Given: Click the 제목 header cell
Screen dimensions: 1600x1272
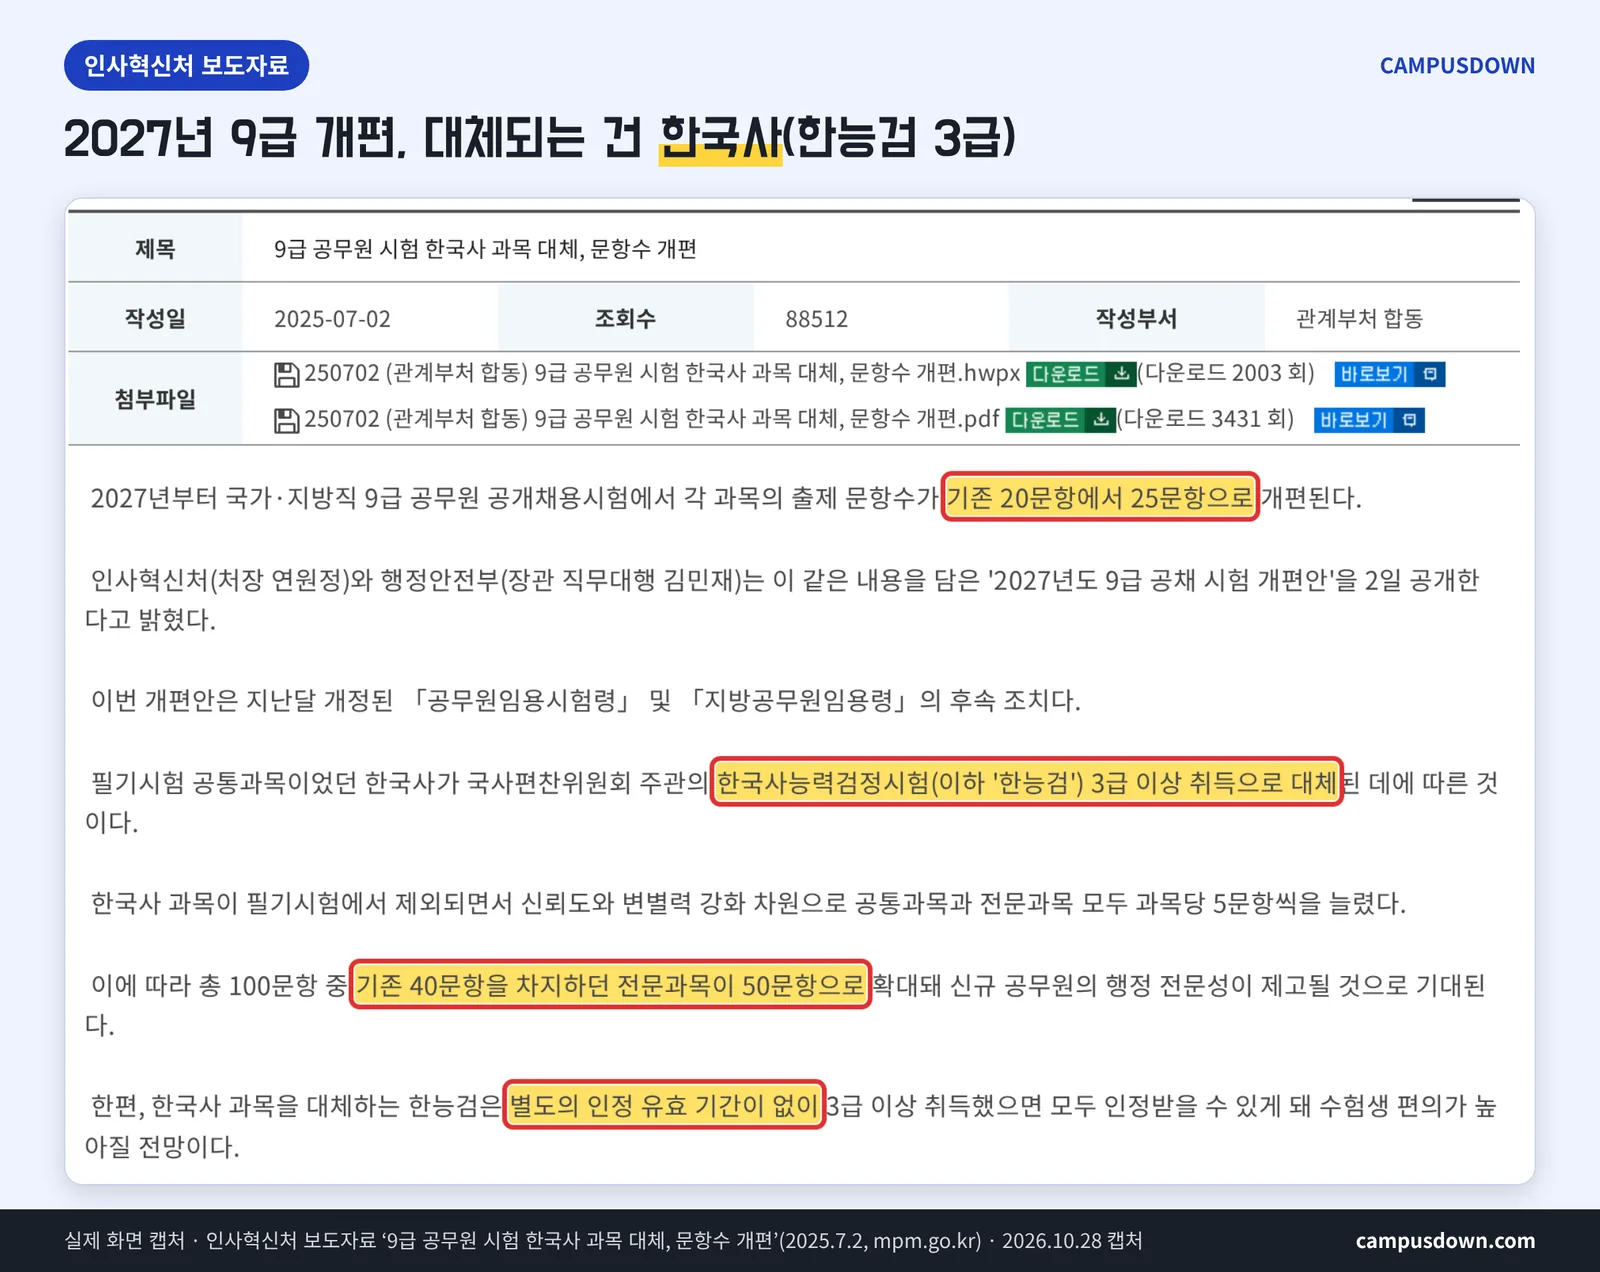Looking at the screenshot, I should (155, 248).
